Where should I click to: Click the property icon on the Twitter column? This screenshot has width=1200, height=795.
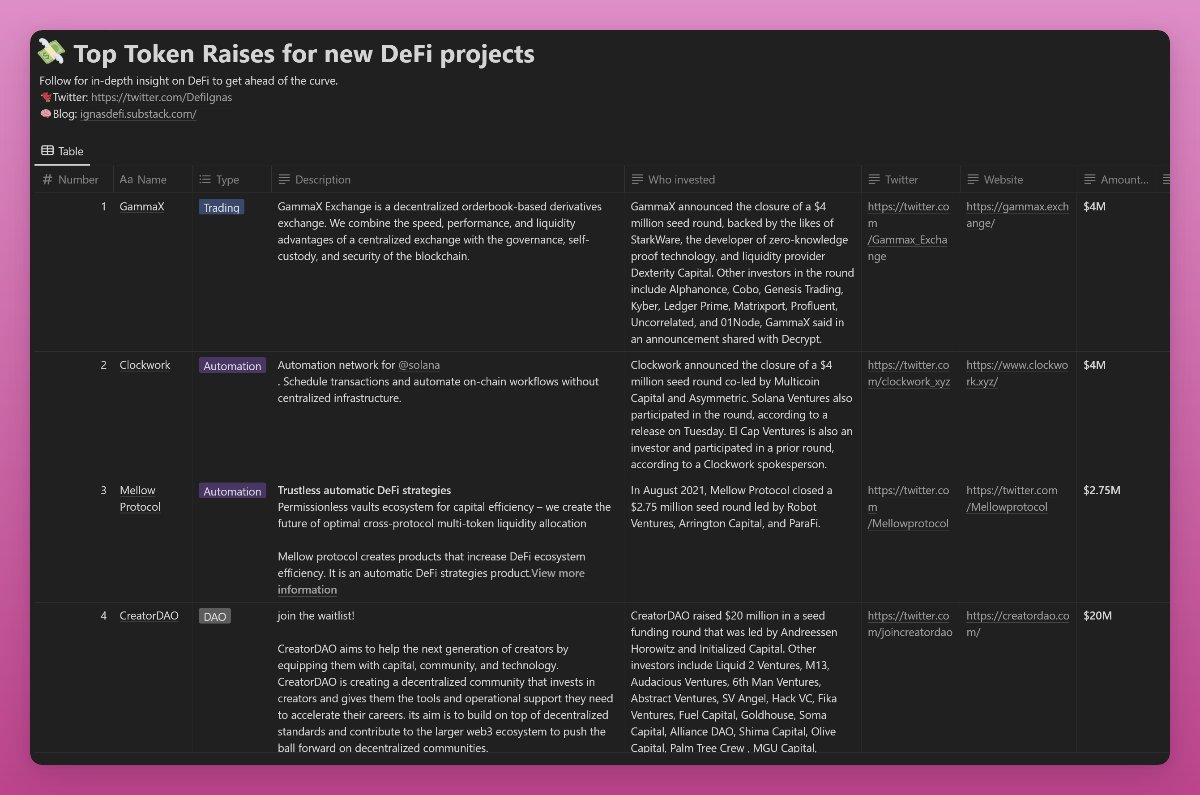click(874, 179)
